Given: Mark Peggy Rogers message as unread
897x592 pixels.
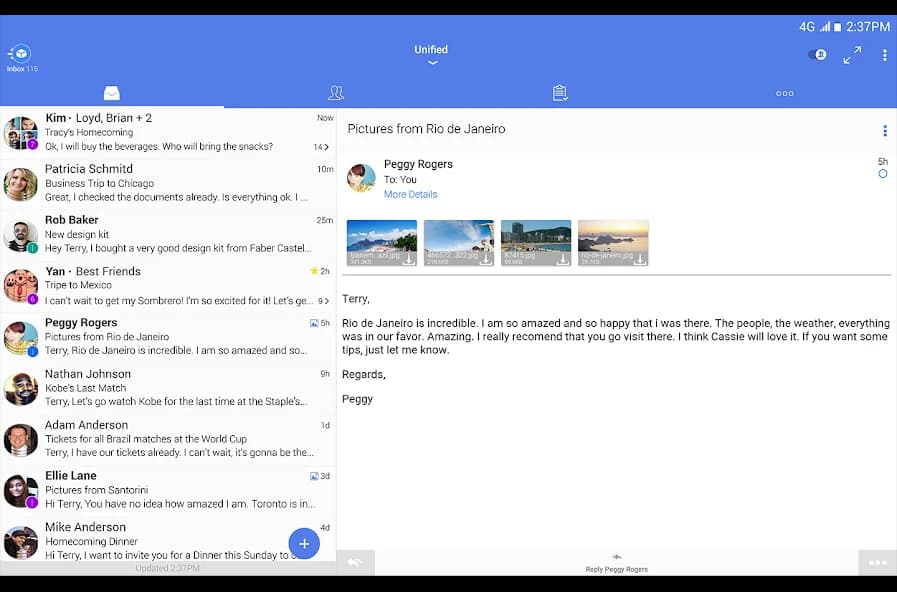Looking at the screenshot, I should 882,174.
